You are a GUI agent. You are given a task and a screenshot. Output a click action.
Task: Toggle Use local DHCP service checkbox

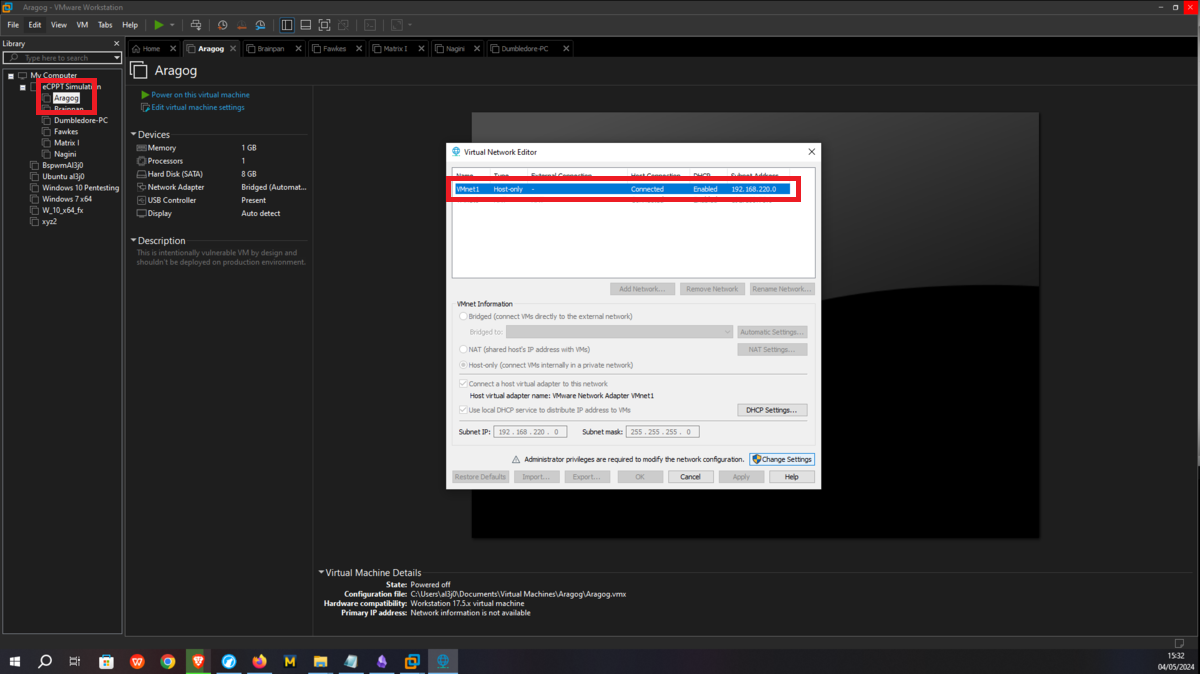click(463, 410)
